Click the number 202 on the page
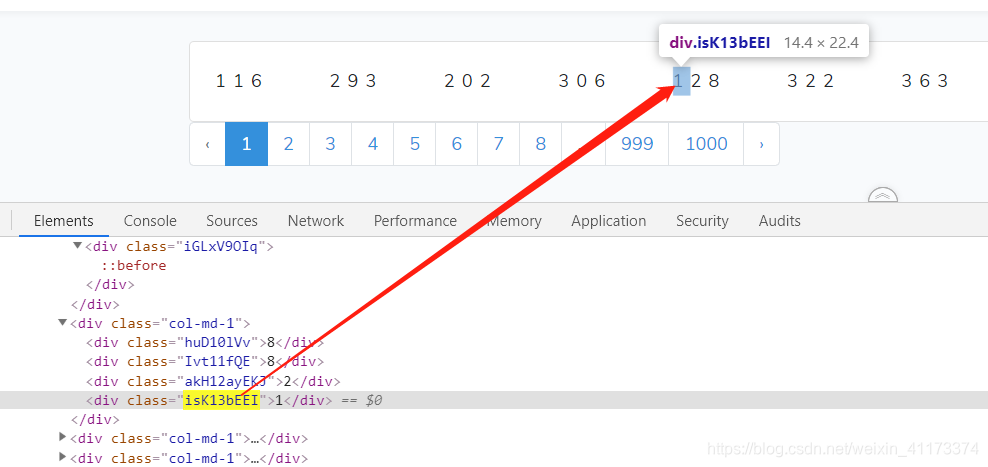 tap(468, 81)
